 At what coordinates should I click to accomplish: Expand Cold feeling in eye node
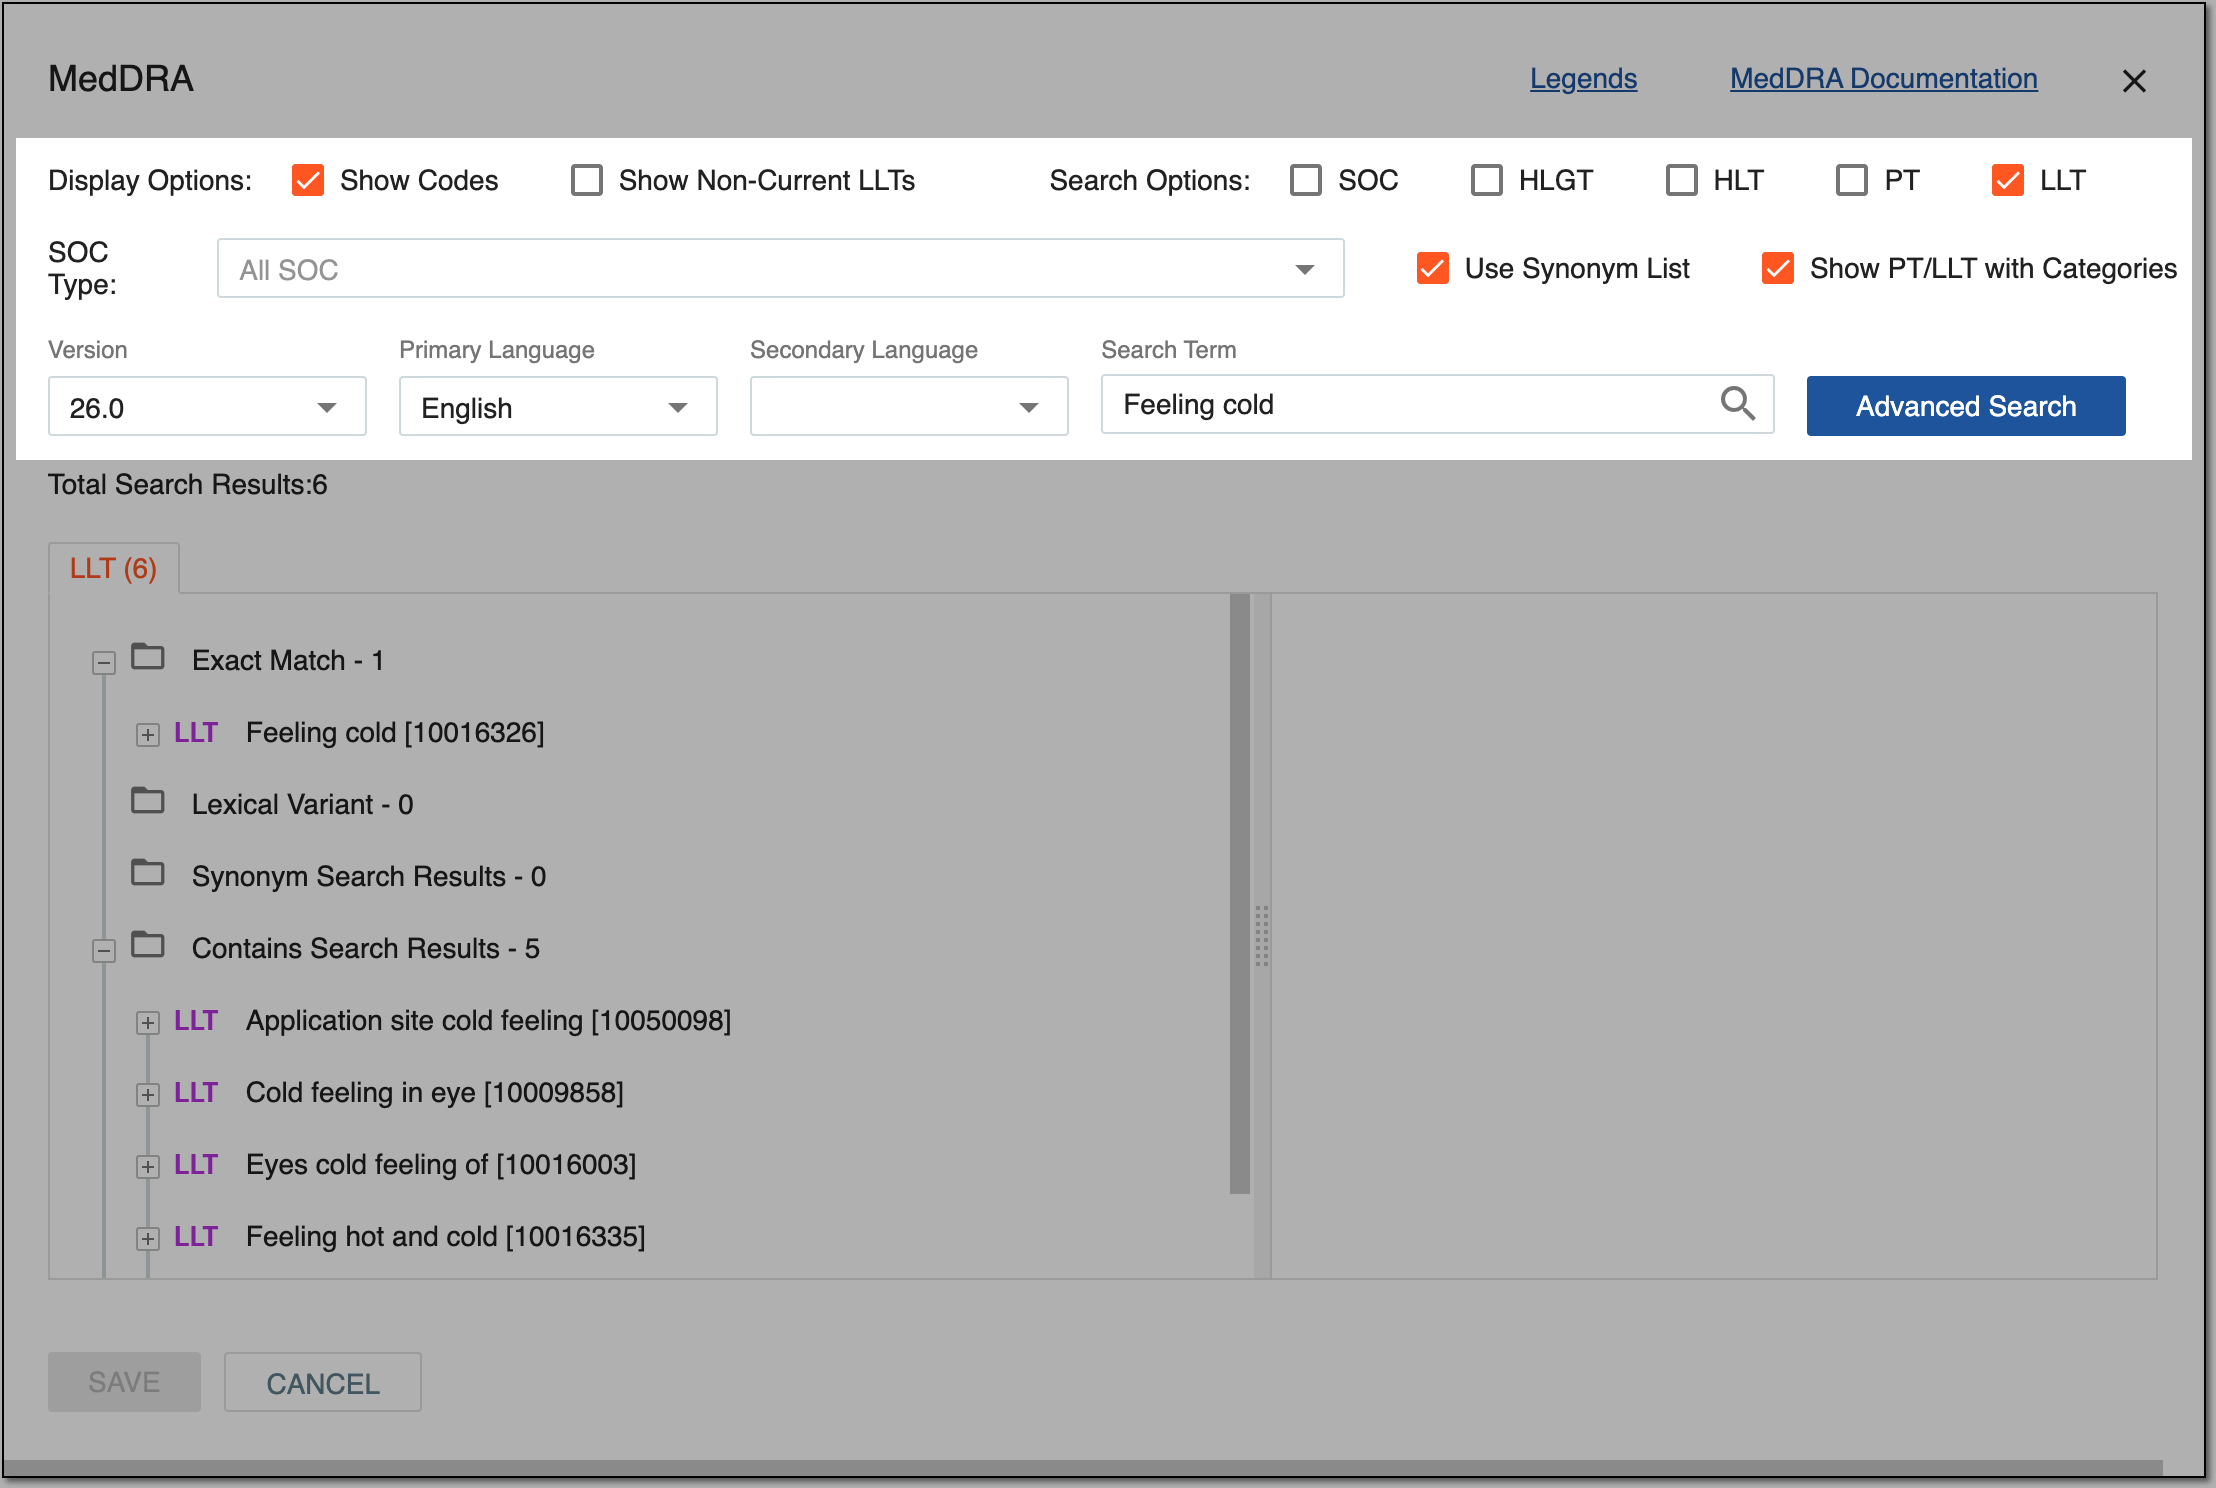tap(148, 1095)
